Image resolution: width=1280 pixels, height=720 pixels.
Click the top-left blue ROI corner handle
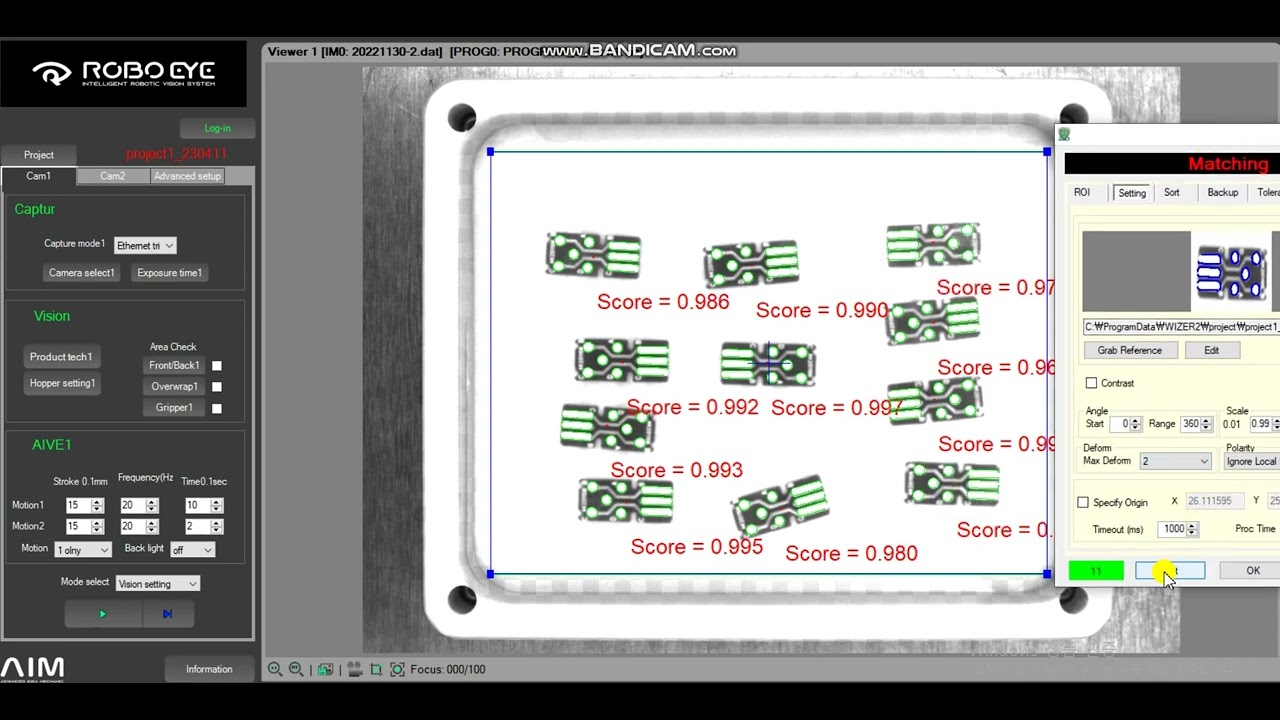[x=490, y=152]
